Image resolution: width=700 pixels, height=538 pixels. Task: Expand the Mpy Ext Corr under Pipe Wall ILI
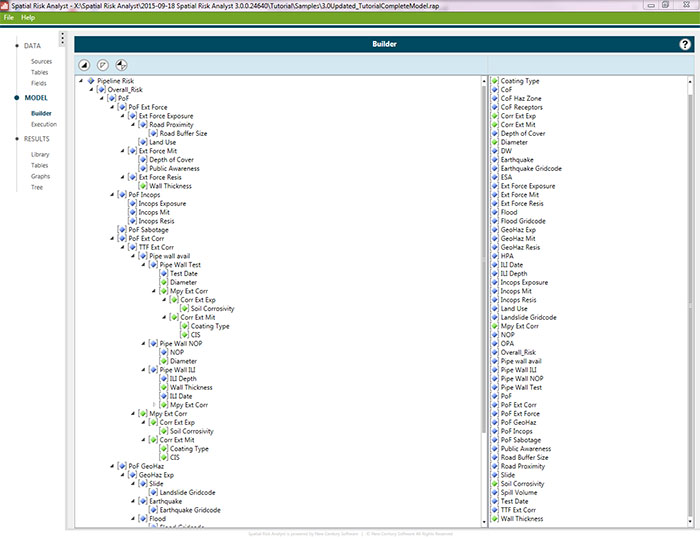(x=154, y=405)
